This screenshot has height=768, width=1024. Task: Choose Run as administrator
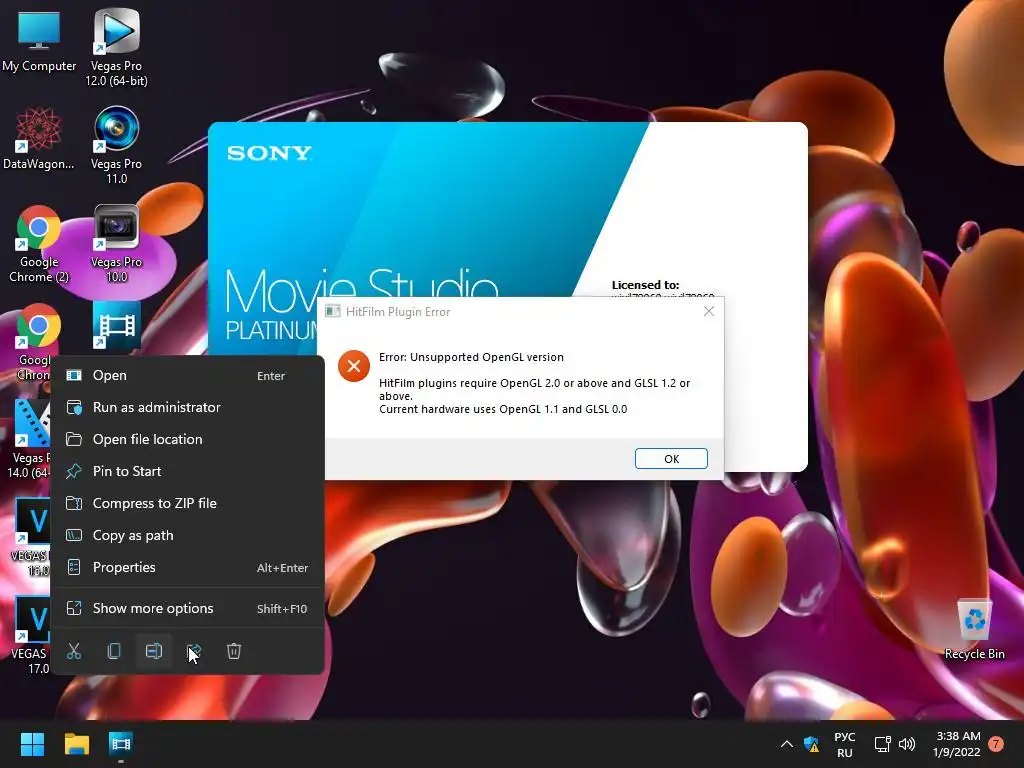pyautogui.click(x=187, y=408)
